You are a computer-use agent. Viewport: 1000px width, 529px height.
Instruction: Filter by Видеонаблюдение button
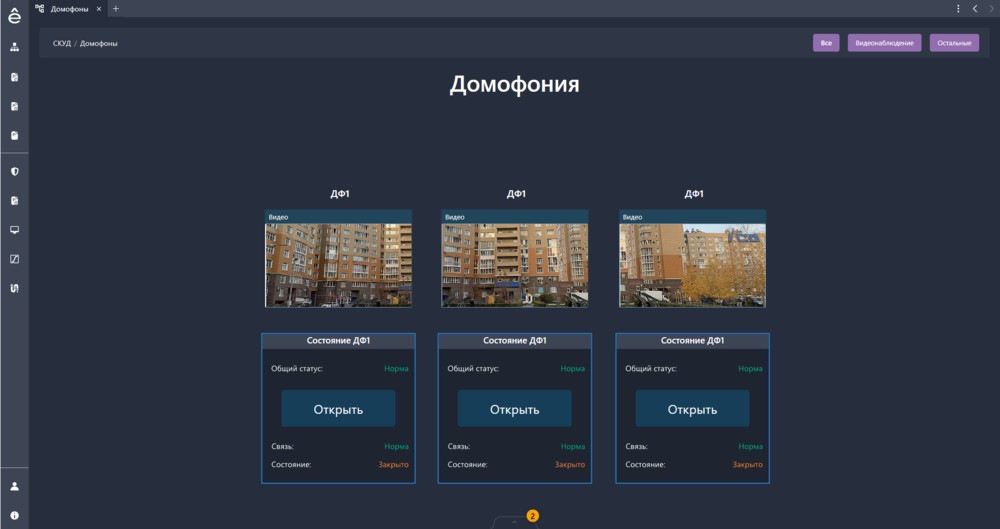pos(884,43)
